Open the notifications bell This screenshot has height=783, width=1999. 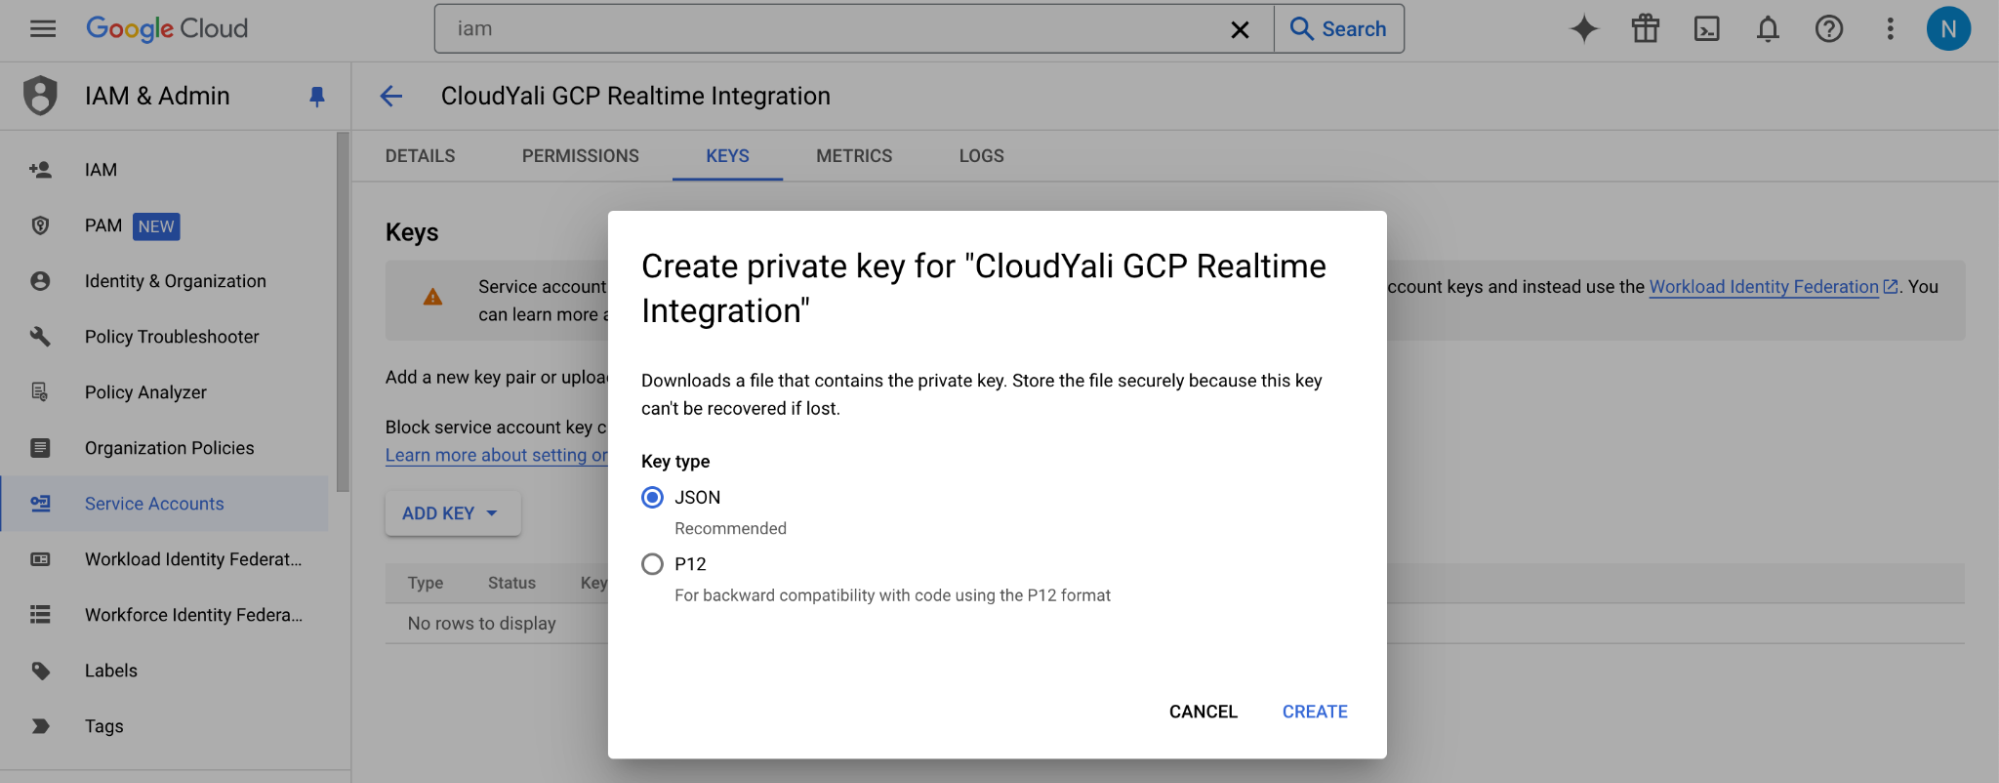(1768, 29)
